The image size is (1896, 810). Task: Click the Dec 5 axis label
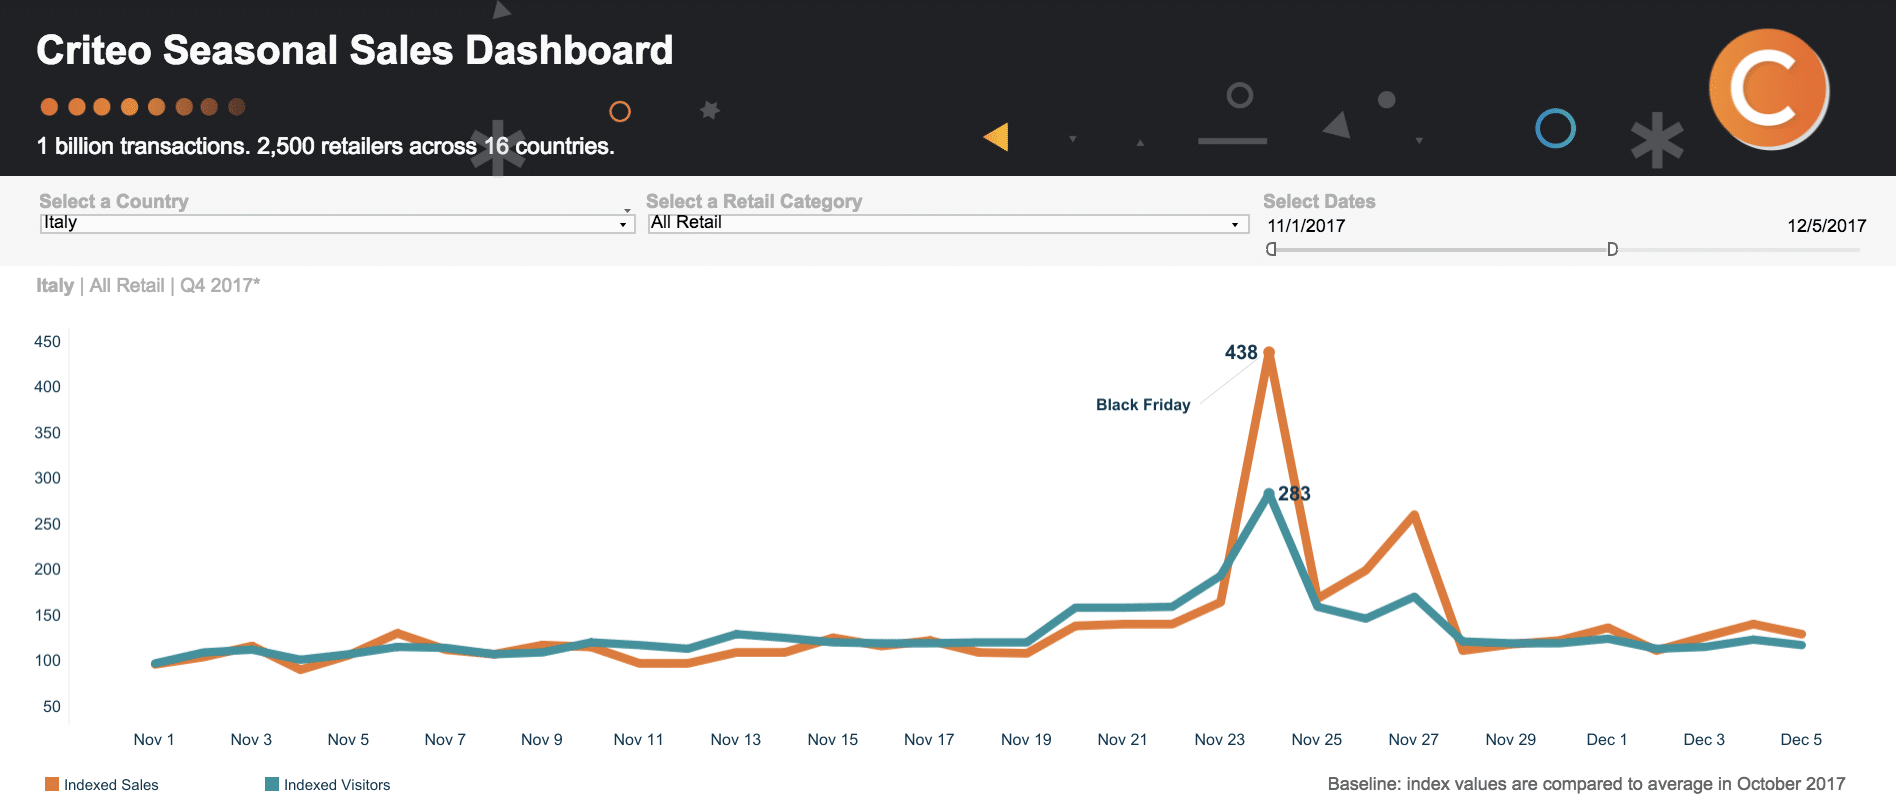pyautogui.click(x=1801, y=740)
